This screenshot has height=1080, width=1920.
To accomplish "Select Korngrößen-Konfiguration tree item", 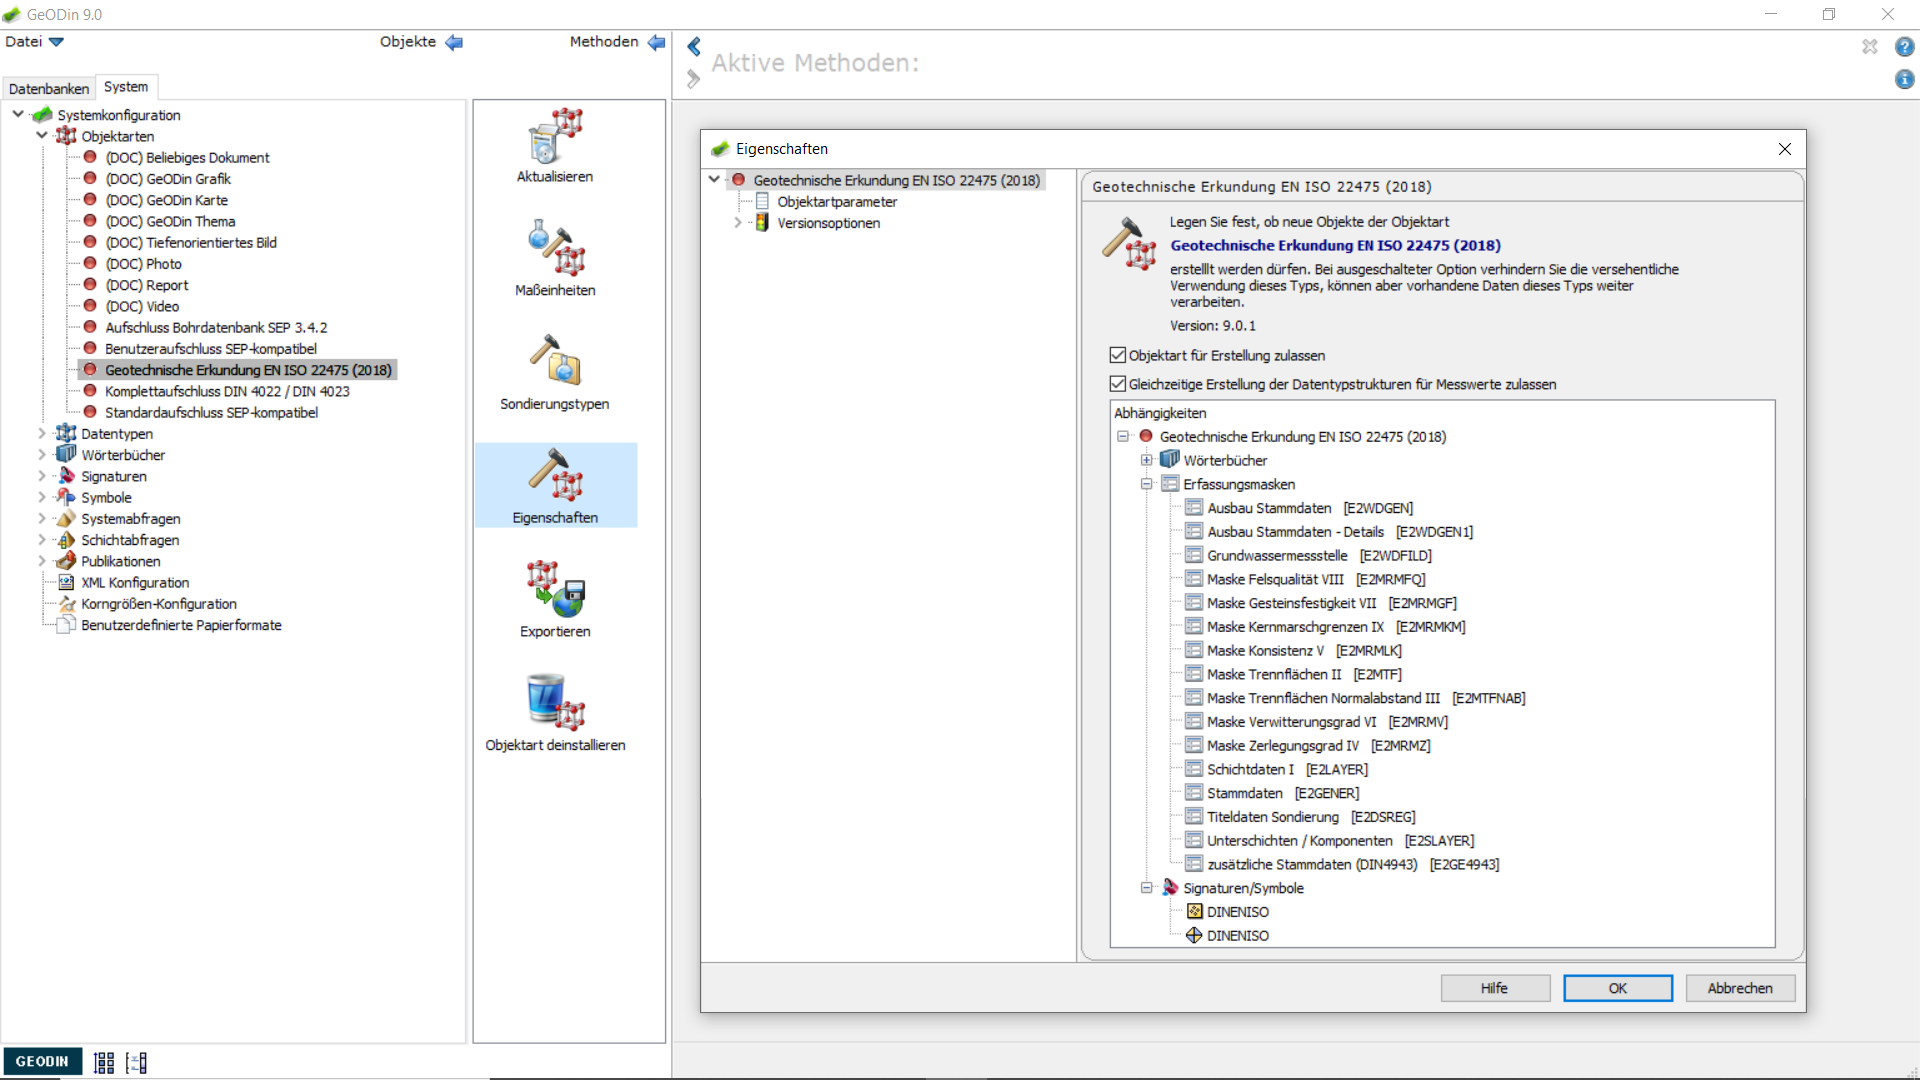I will 158,603.
